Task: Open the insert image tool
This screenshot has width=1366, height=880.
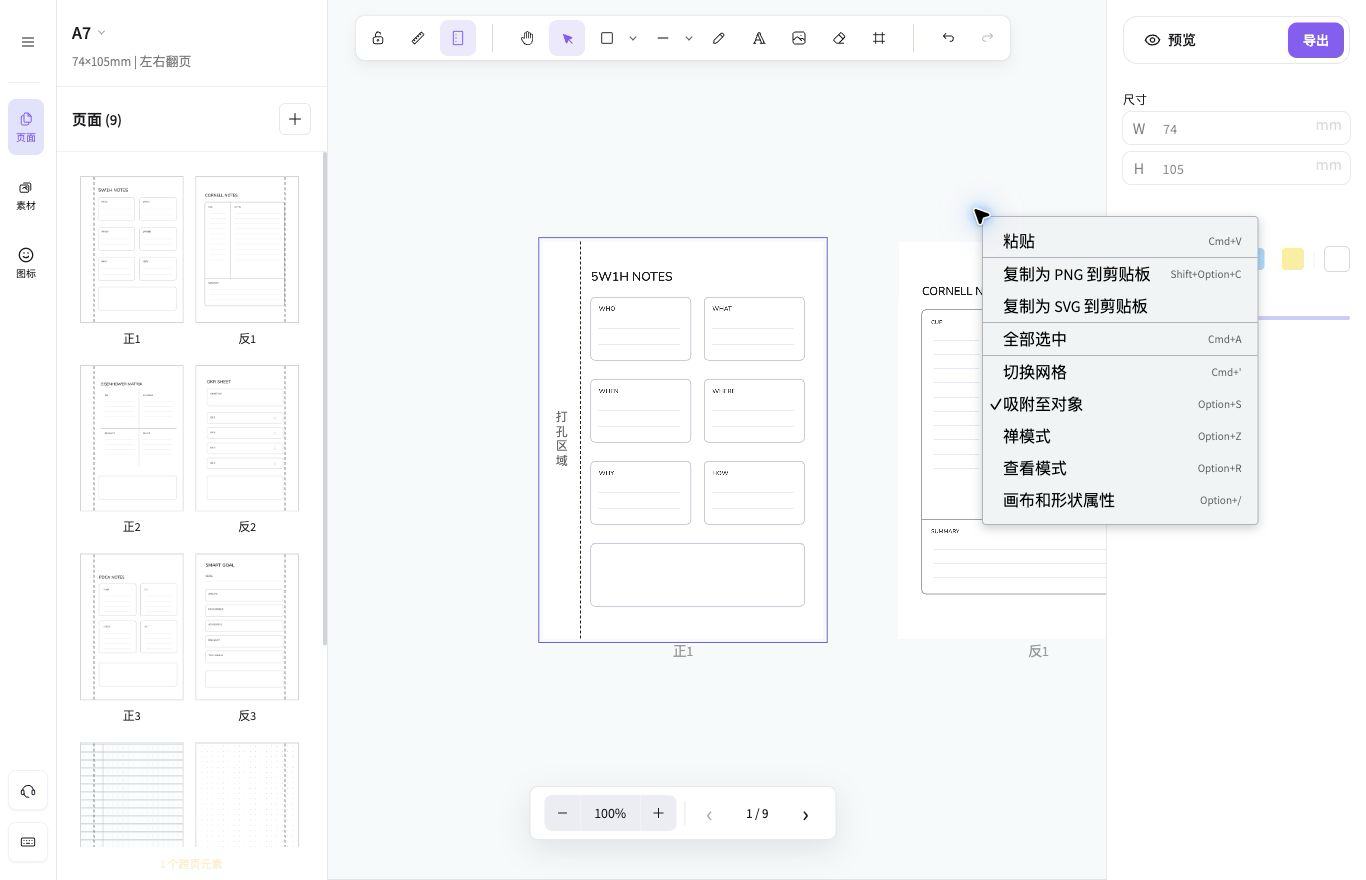Action: [x=799, y=38]
